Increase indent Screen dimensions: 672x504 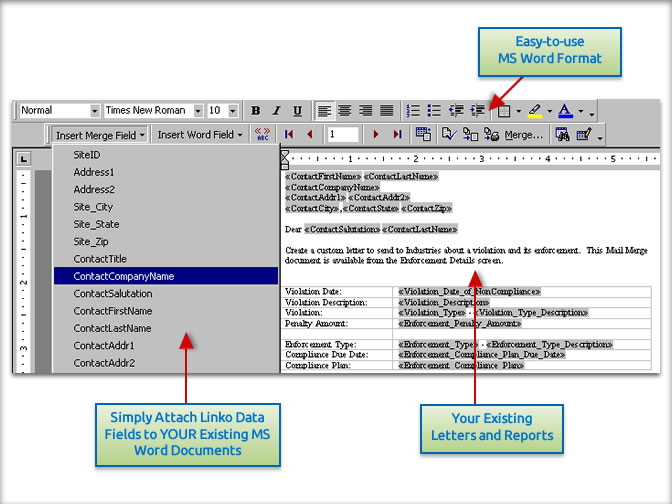(x=477, y=111)
